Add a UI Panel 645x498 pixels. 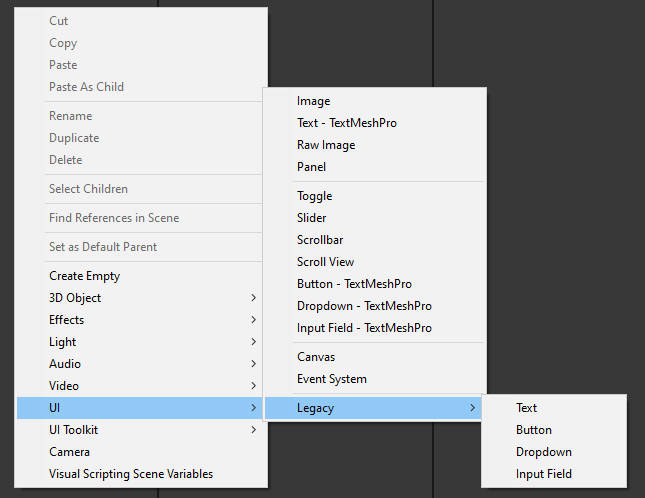311,167
